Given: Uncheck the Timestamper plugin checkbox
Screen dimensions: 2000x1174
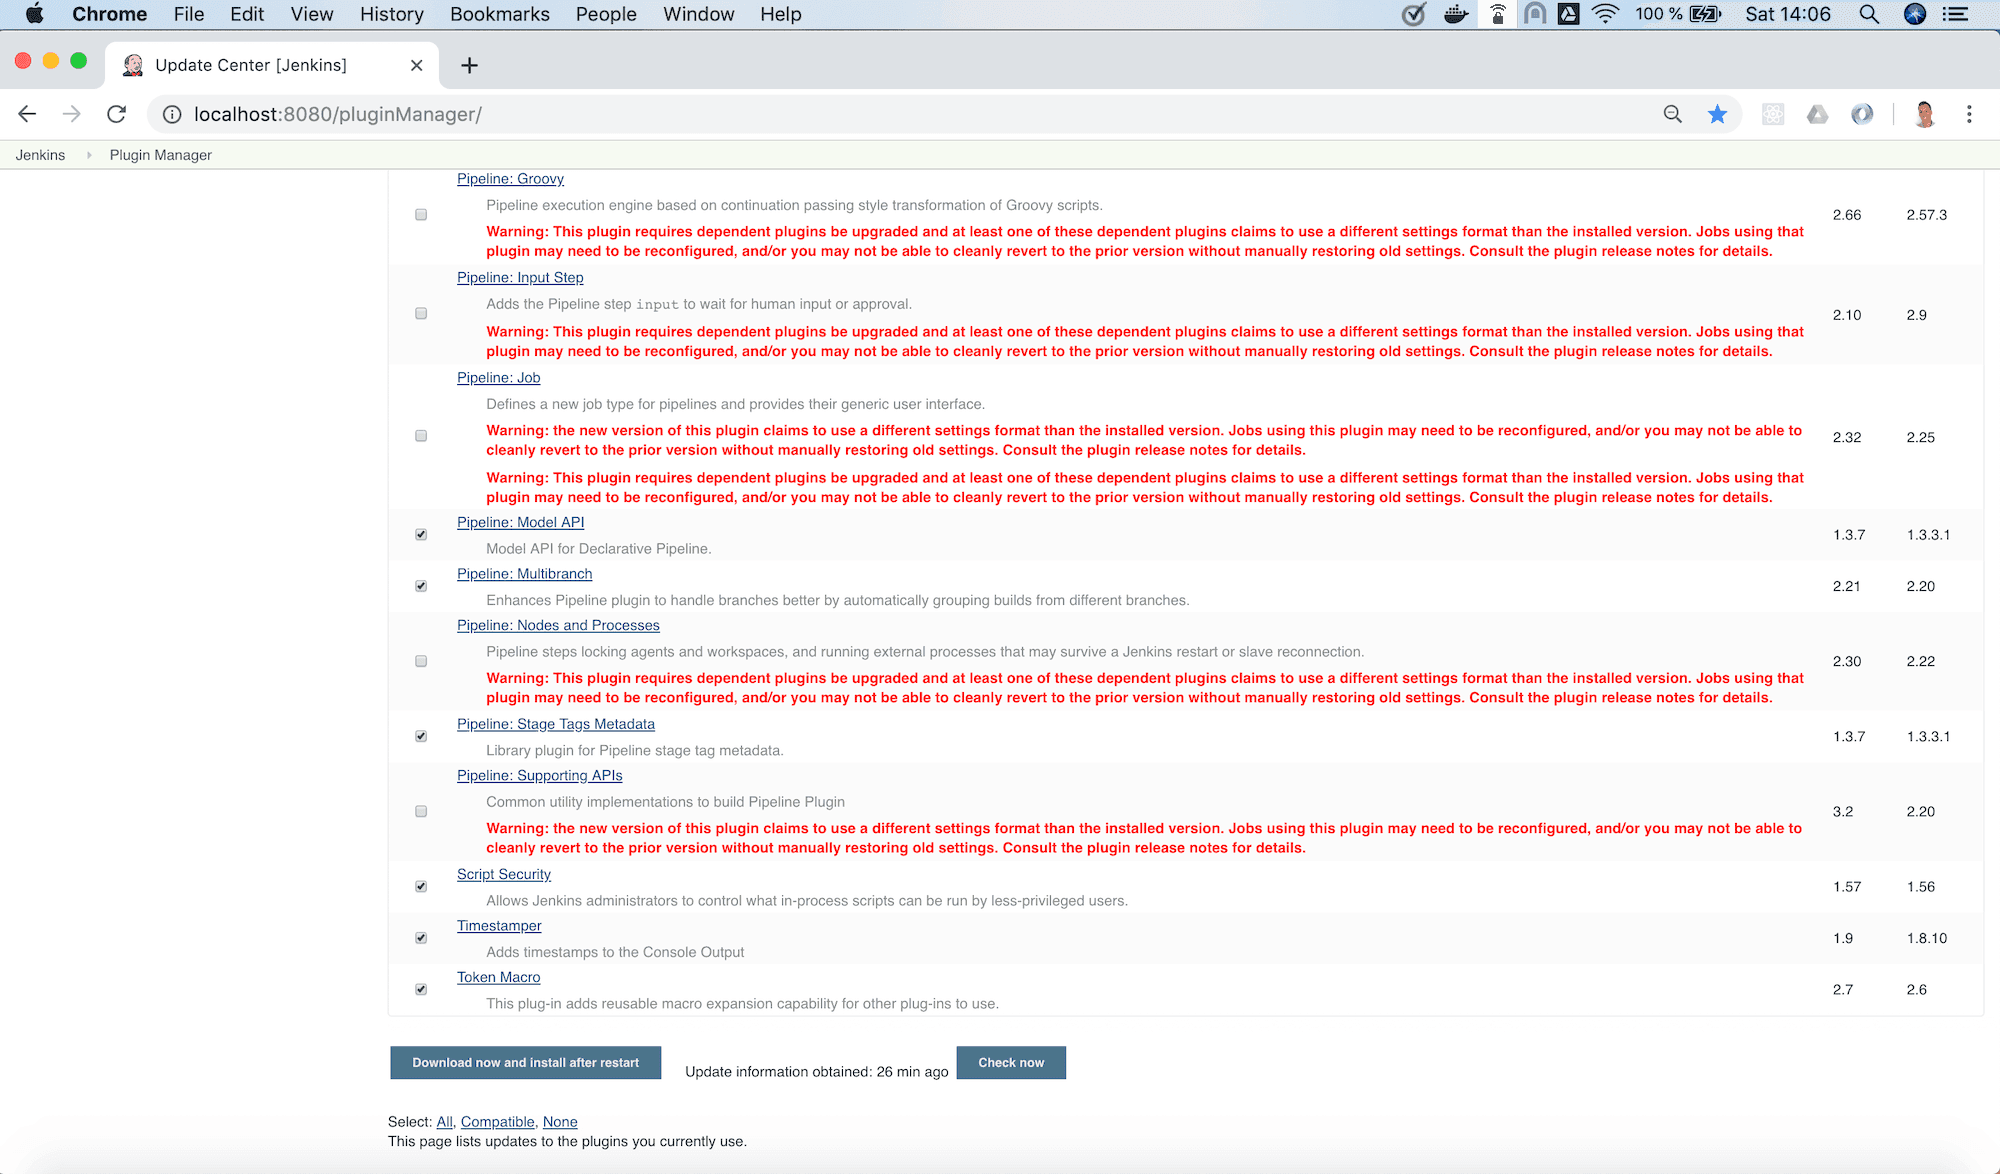Looking at the screenshot, I should pos(421,938).
